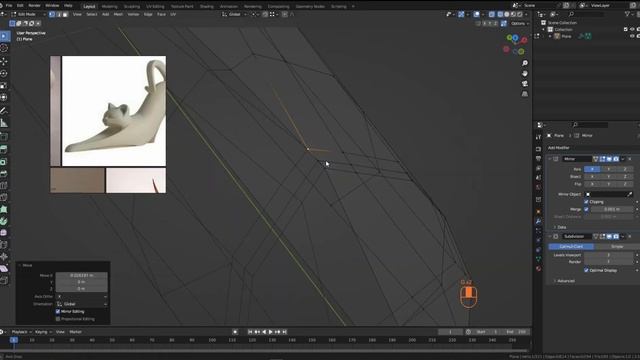Hide the Collection via its eye icon
Image resolution: width=640 pixels, height=360 pixels.
(x=632, y=29)
